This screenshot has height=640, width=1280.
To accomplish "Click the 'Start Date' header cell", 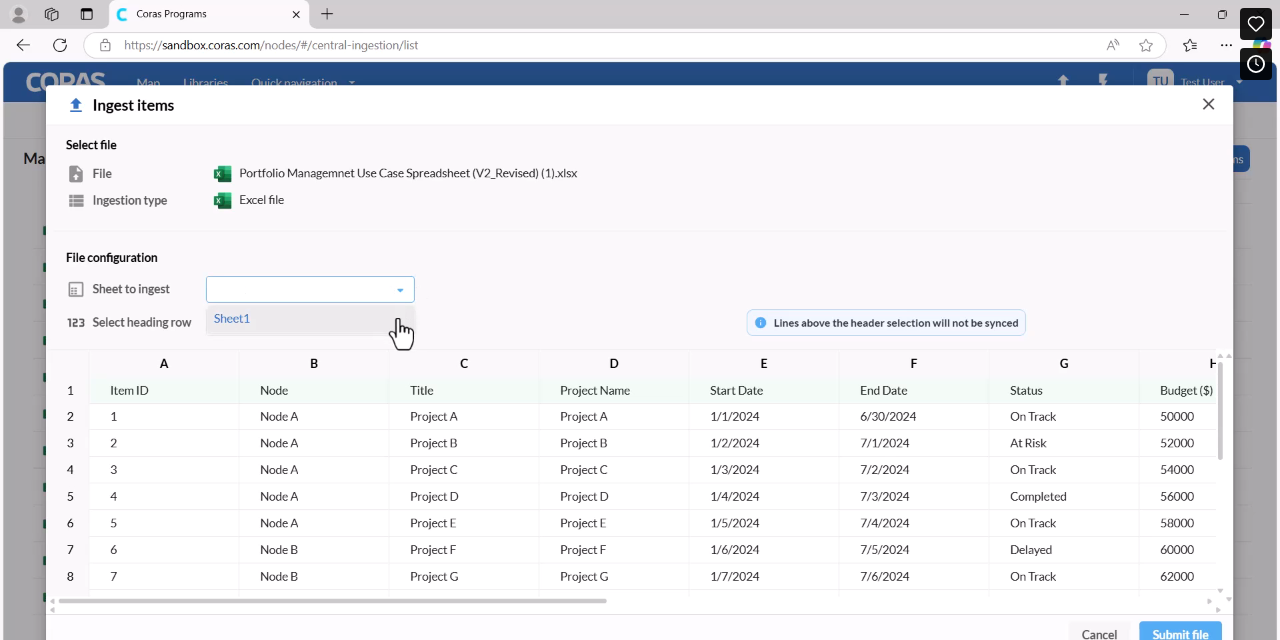I will [764, 391].
